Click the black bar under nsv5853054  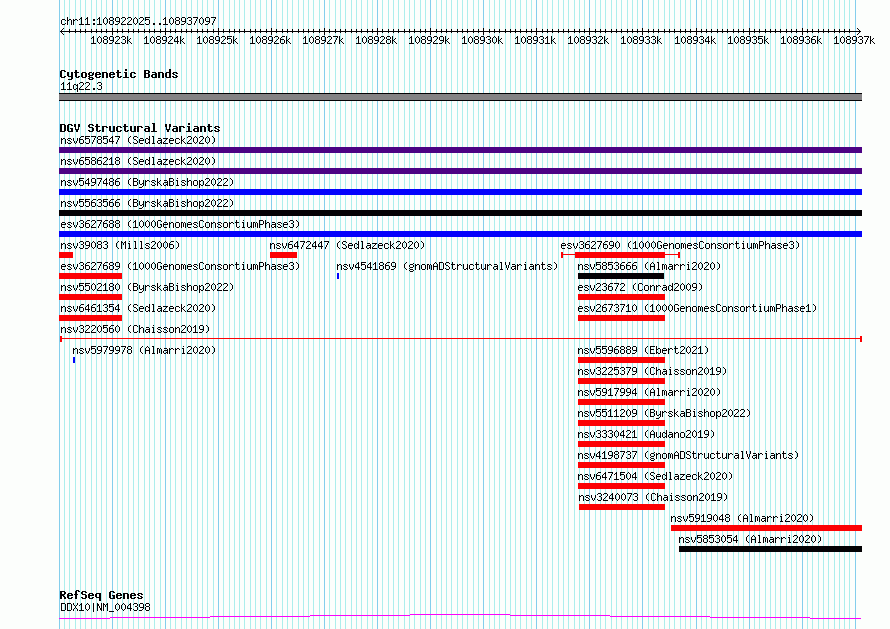(770, 549)
